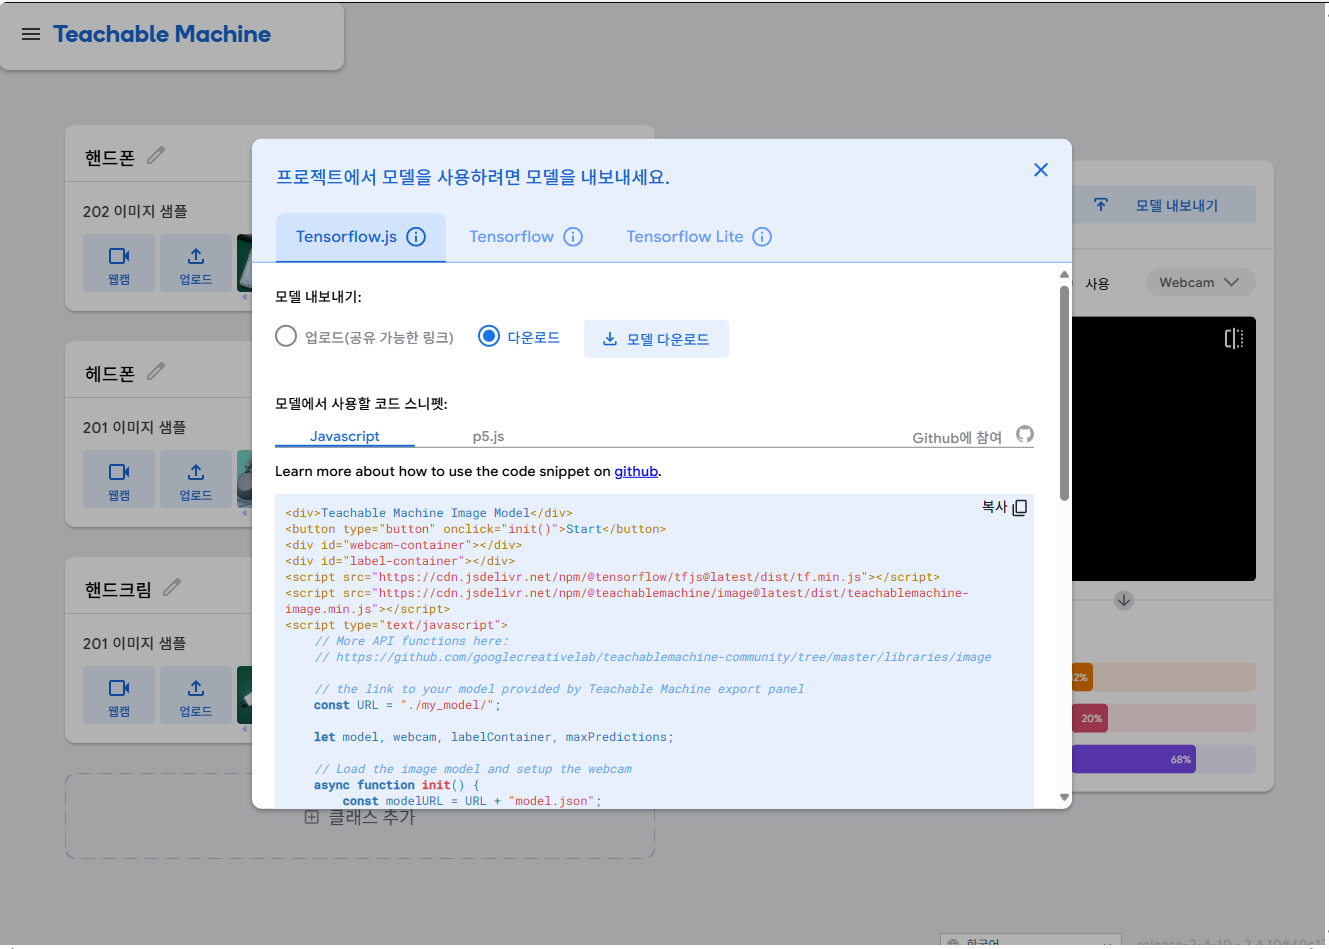This screenshot has height=949, width=1329.
Task: Click the 핸드크림 sample image thumbnail
Action: 244,695
